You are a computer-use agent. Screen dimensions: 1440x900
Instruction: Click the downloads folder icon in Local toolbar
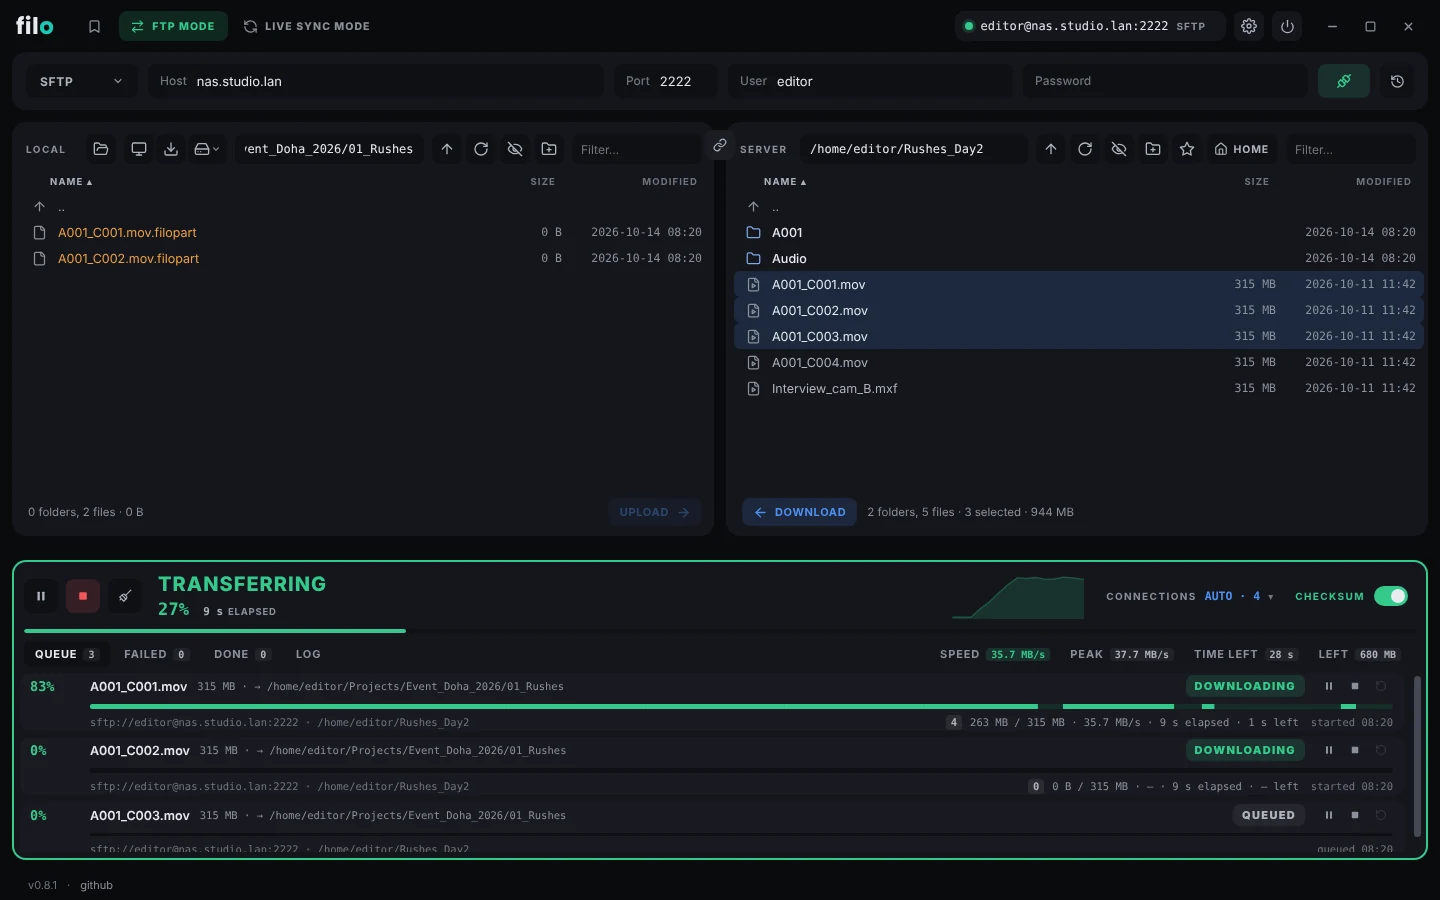[171, 149]
